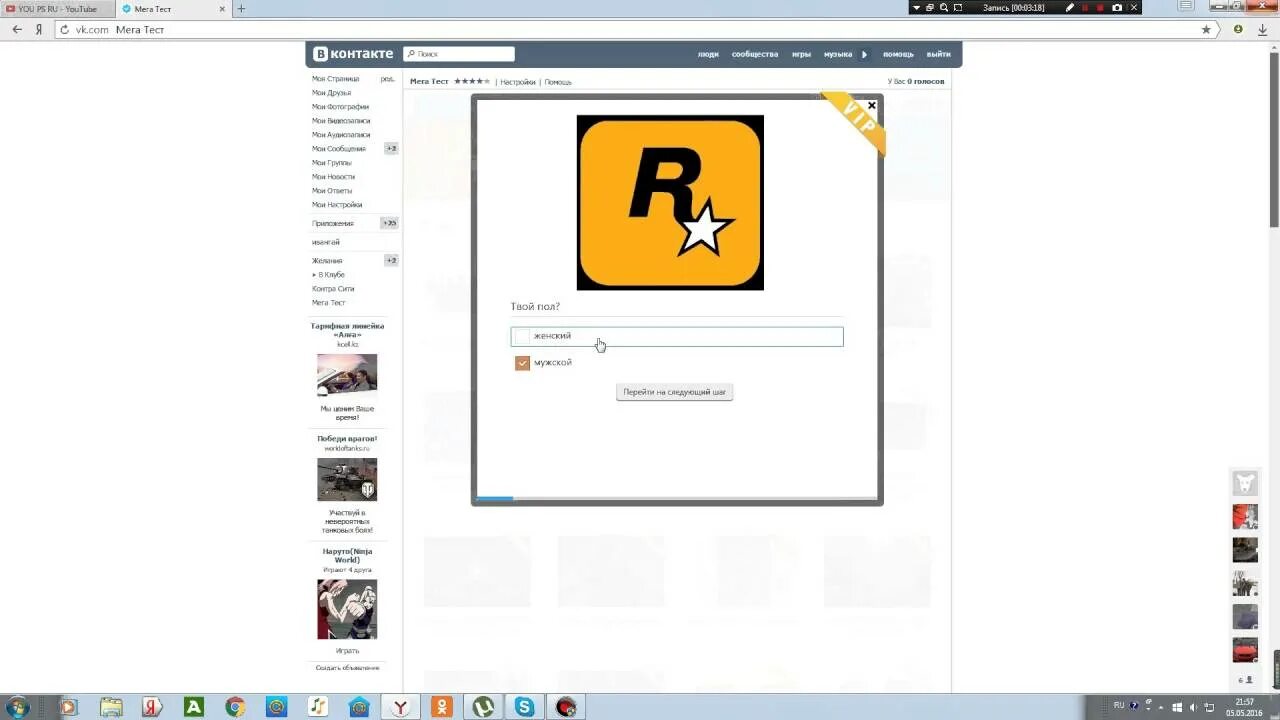Image resolution: width=1280 pixels, height=720 pixels.
Task: Click the +35 badge next to Приложения
Action: [389, 224]
